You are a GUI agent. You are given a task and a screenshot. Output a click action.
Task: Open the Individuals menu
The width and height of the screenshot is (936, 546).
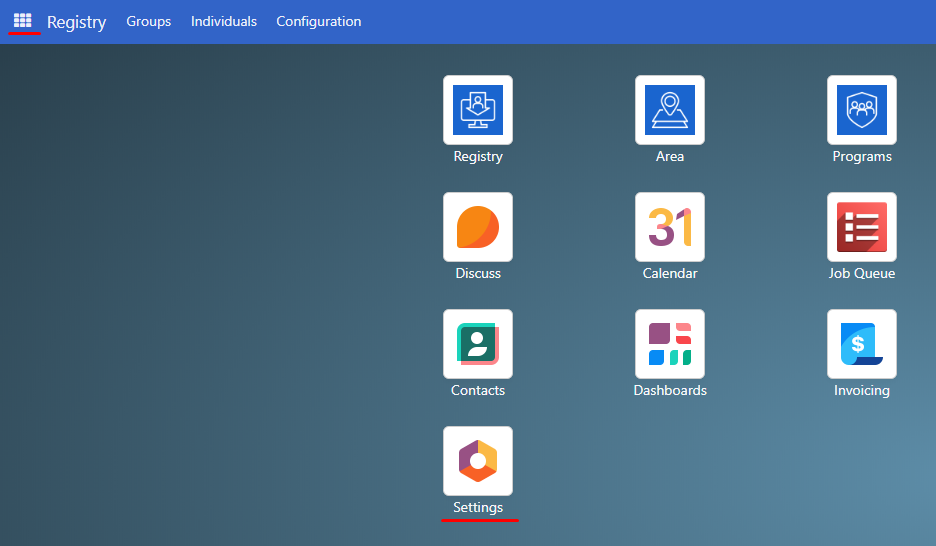pyautogui.click(x=224, y=21)
